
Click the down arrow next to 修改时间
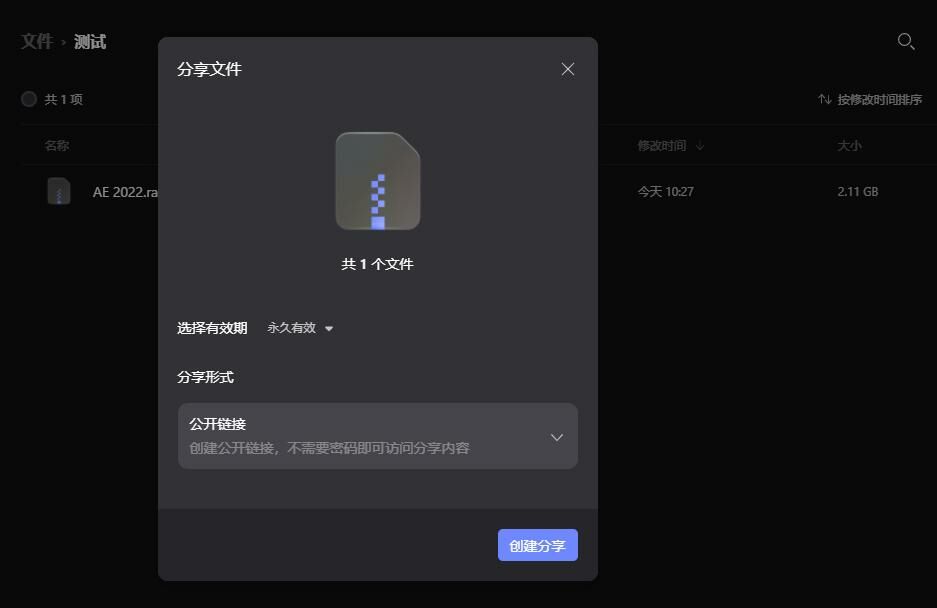click(700, 146)
